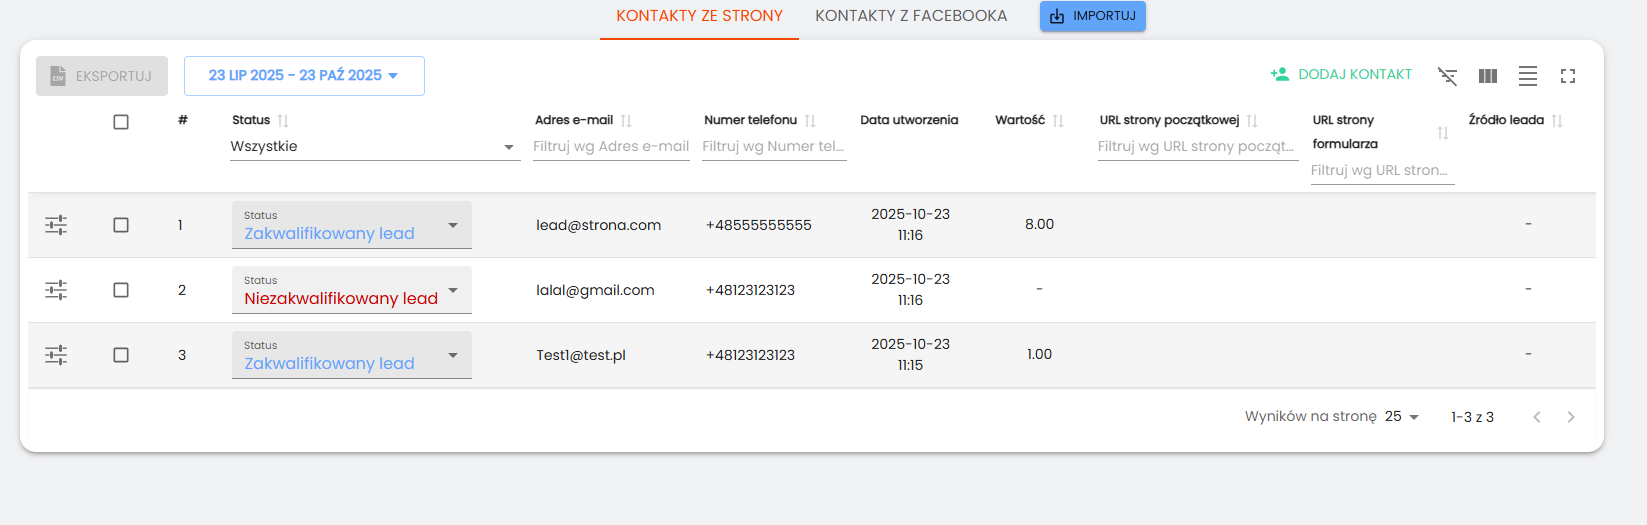Open the date range 23 LIP–23 PAŹ dropdown
1647x525 pixels.
coord(304,76)
